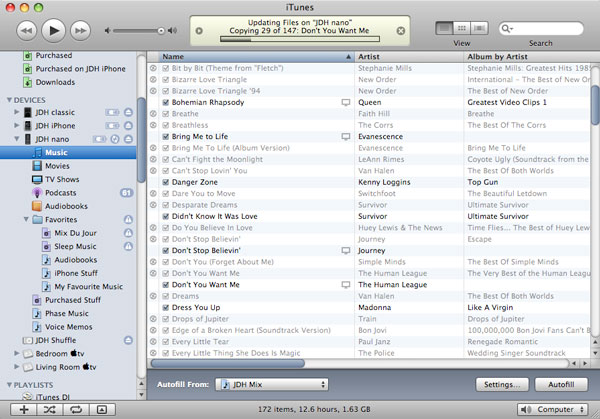Skip back to previous track
Image resolution: width=600 pixels, height=419 pixels.
[26, 31]
